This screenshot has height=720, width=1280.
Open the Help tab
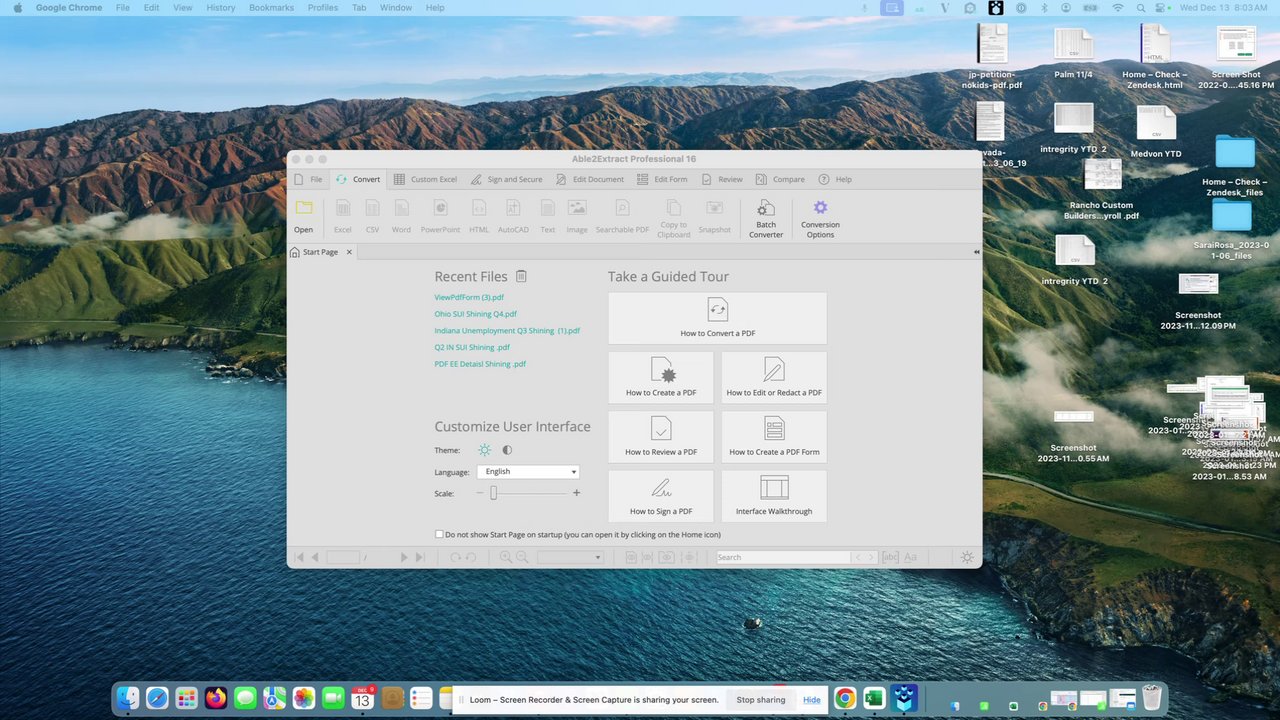click(835, 179)
